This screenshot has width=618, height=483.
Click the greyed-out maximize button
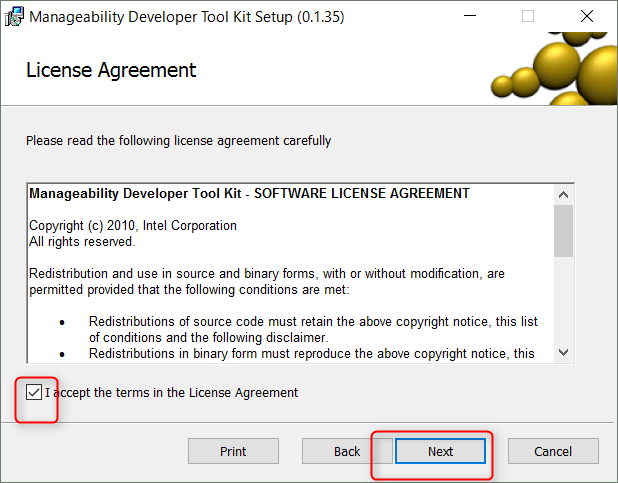(528, 16)
